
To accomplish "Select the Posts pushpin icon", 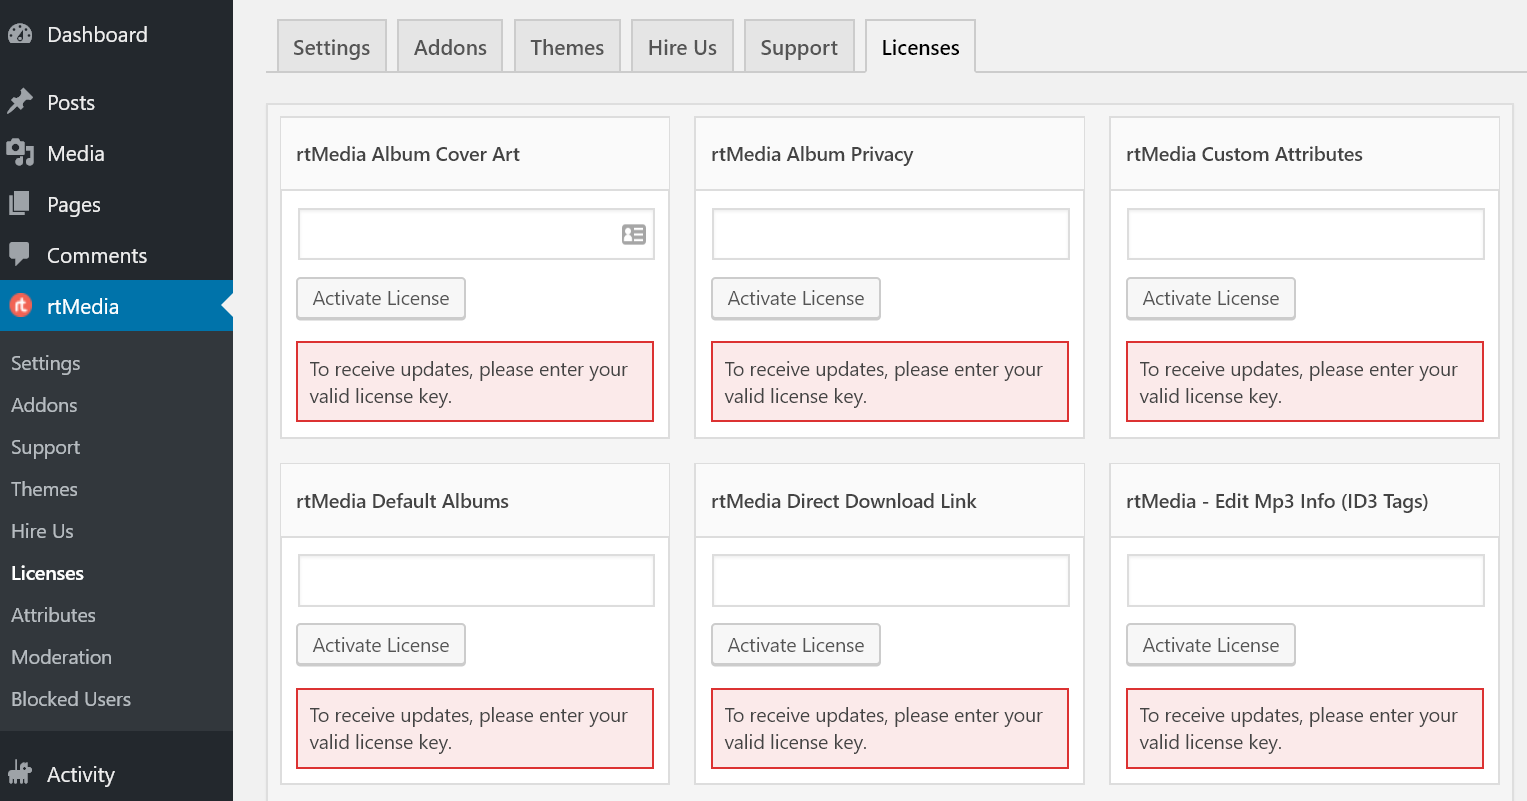I will pos(22,101).
